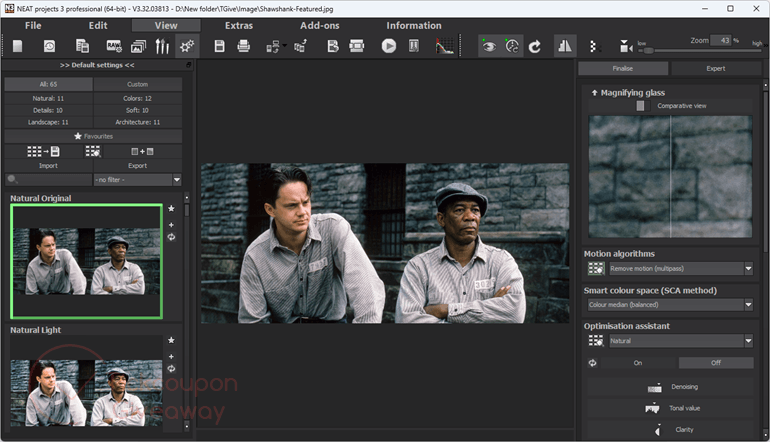This screenshot has height=442, width=770.
Task: Click the blank new project document icon
Action: [17, 46]
